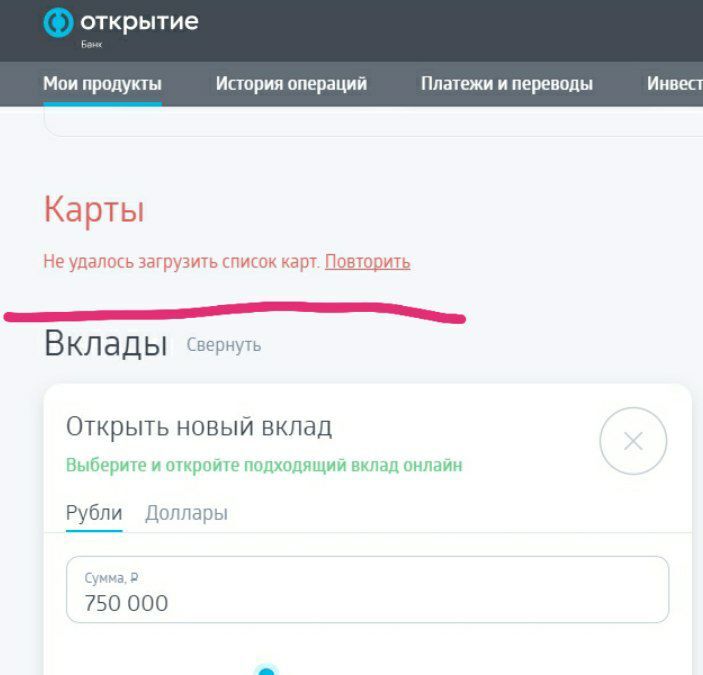Click the Вклады section heading
This screenshot has height=675, width=703.
click(106, 344)
